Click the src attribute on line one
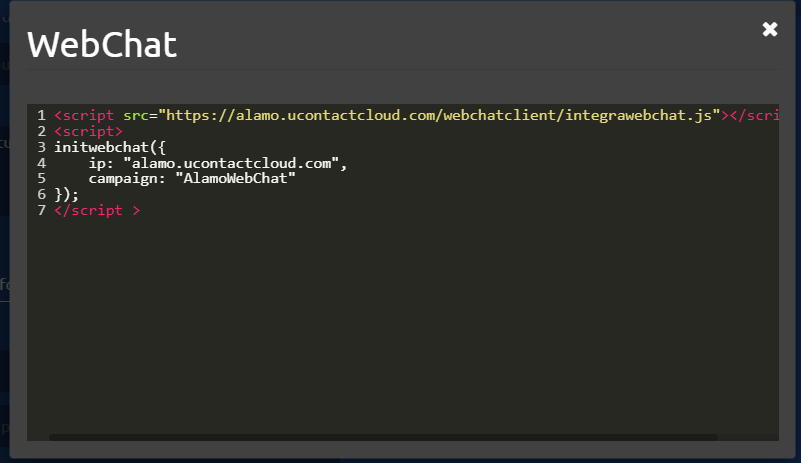 pyautogui.click(x=136, y=115)
